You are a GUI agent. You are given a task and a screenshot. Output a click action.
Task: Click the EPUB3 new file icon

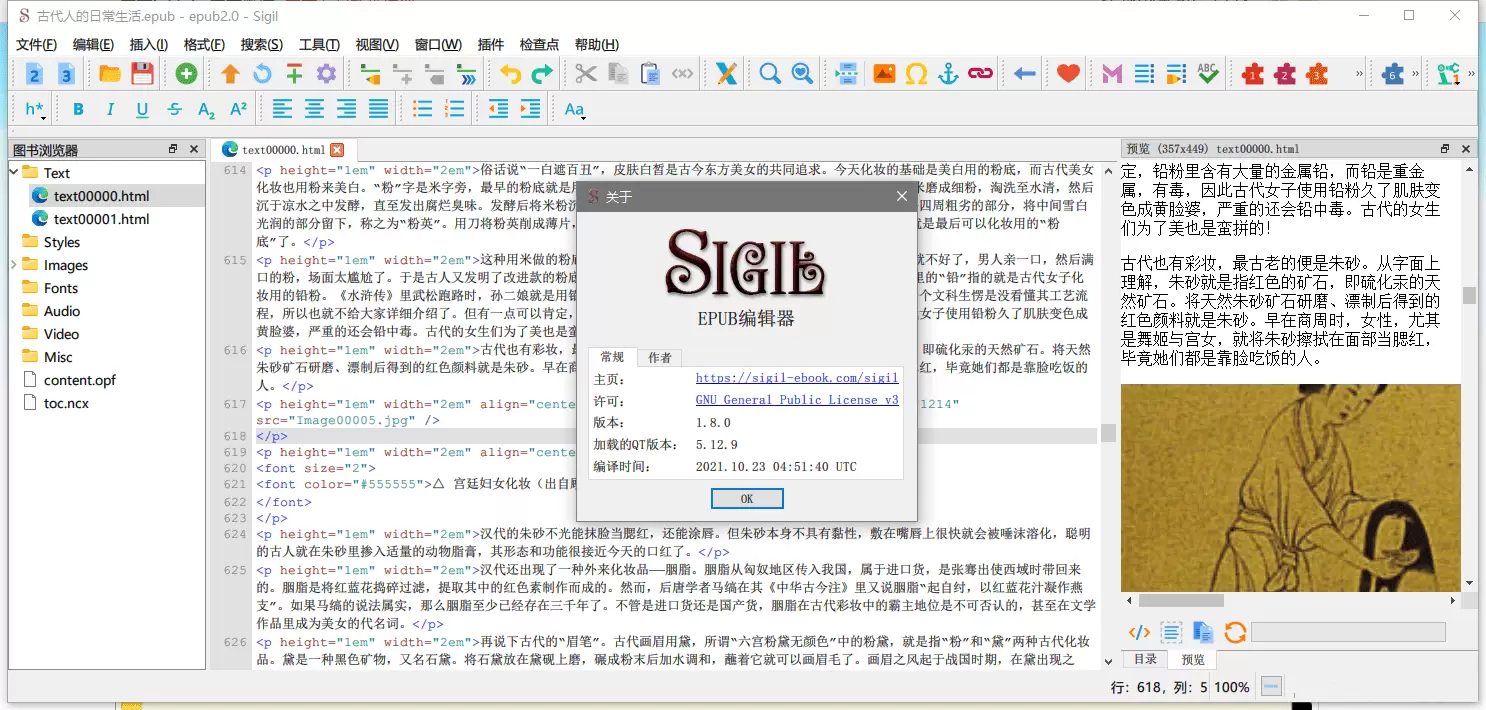click(66, 73)
